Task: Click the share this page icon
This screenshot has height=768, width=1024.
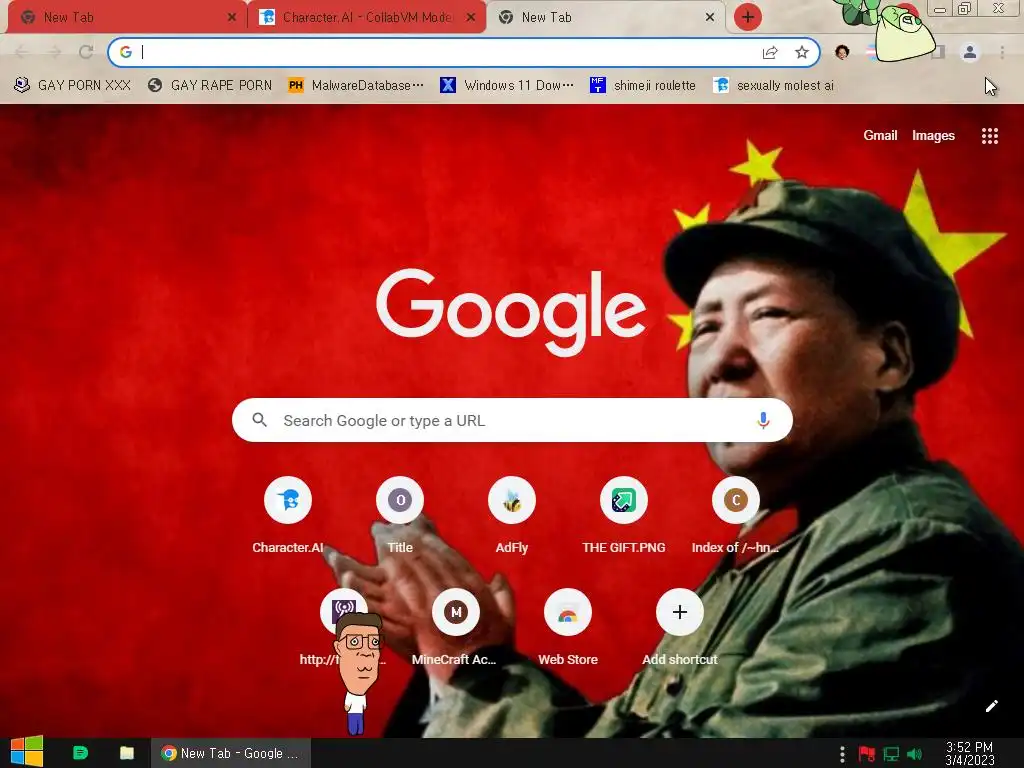Action: point(770,52)
